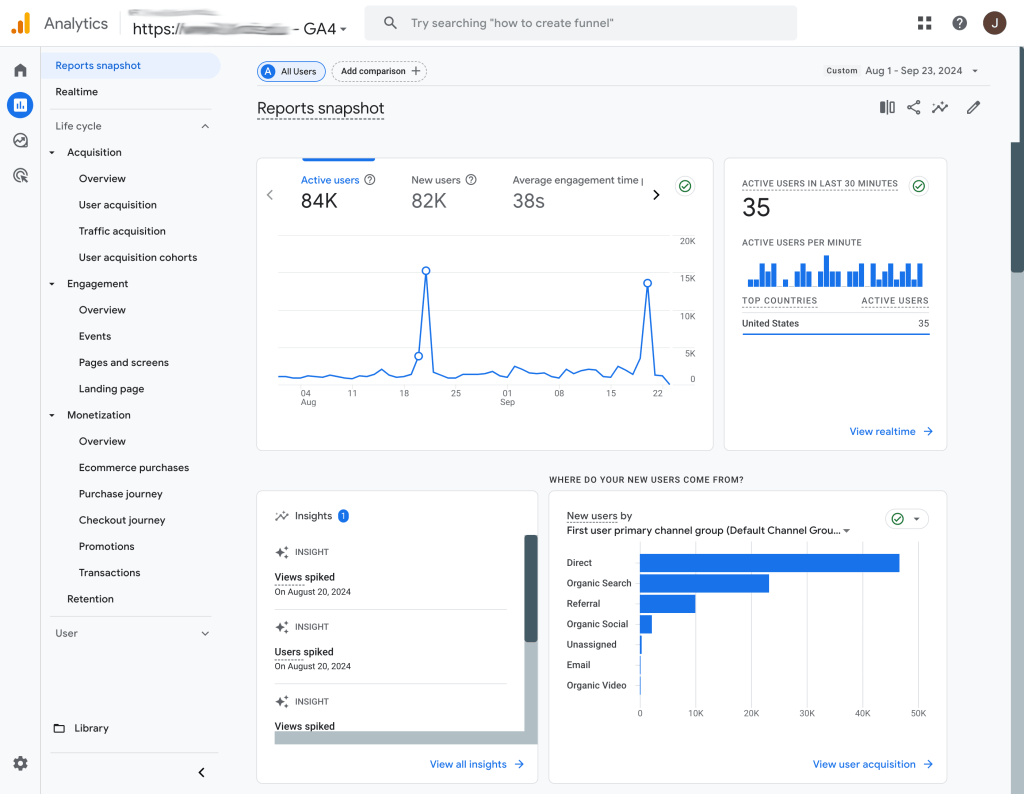
Task: Open the Home navigation icon
Action: click(x=20, y=70)
